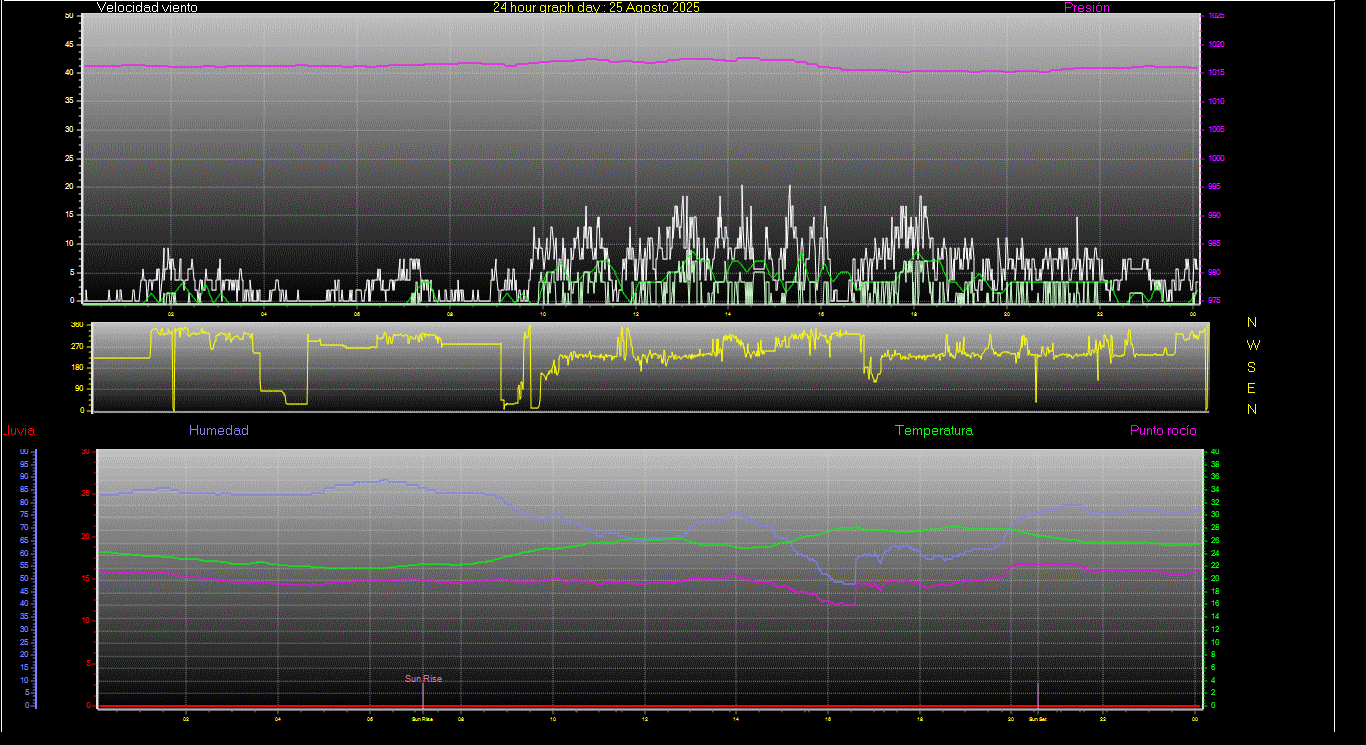Click the 'Sun Set' marker on time axis

1037,718
